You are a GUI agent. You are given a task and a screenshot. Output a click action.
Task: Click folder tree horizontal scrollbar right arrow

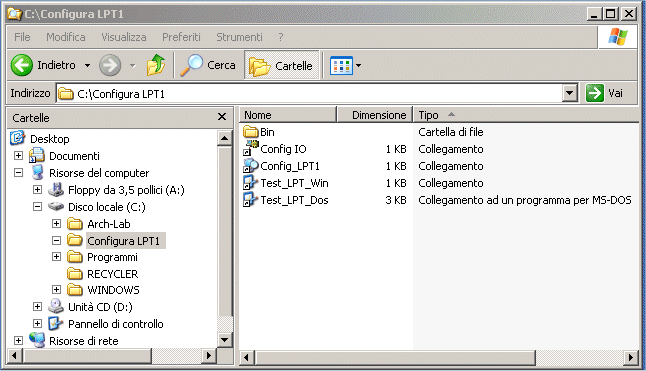click(209, 355)
